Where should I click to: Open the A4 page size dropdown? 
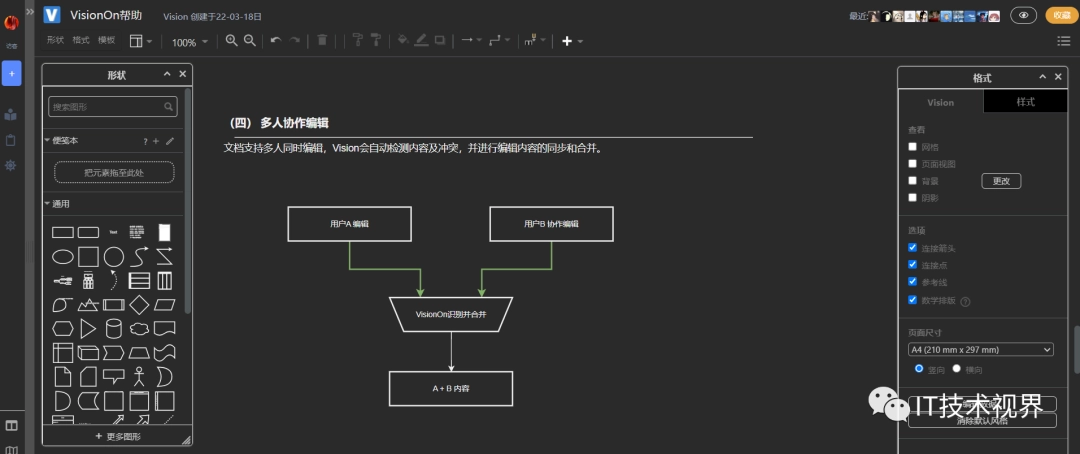[981, 350]
